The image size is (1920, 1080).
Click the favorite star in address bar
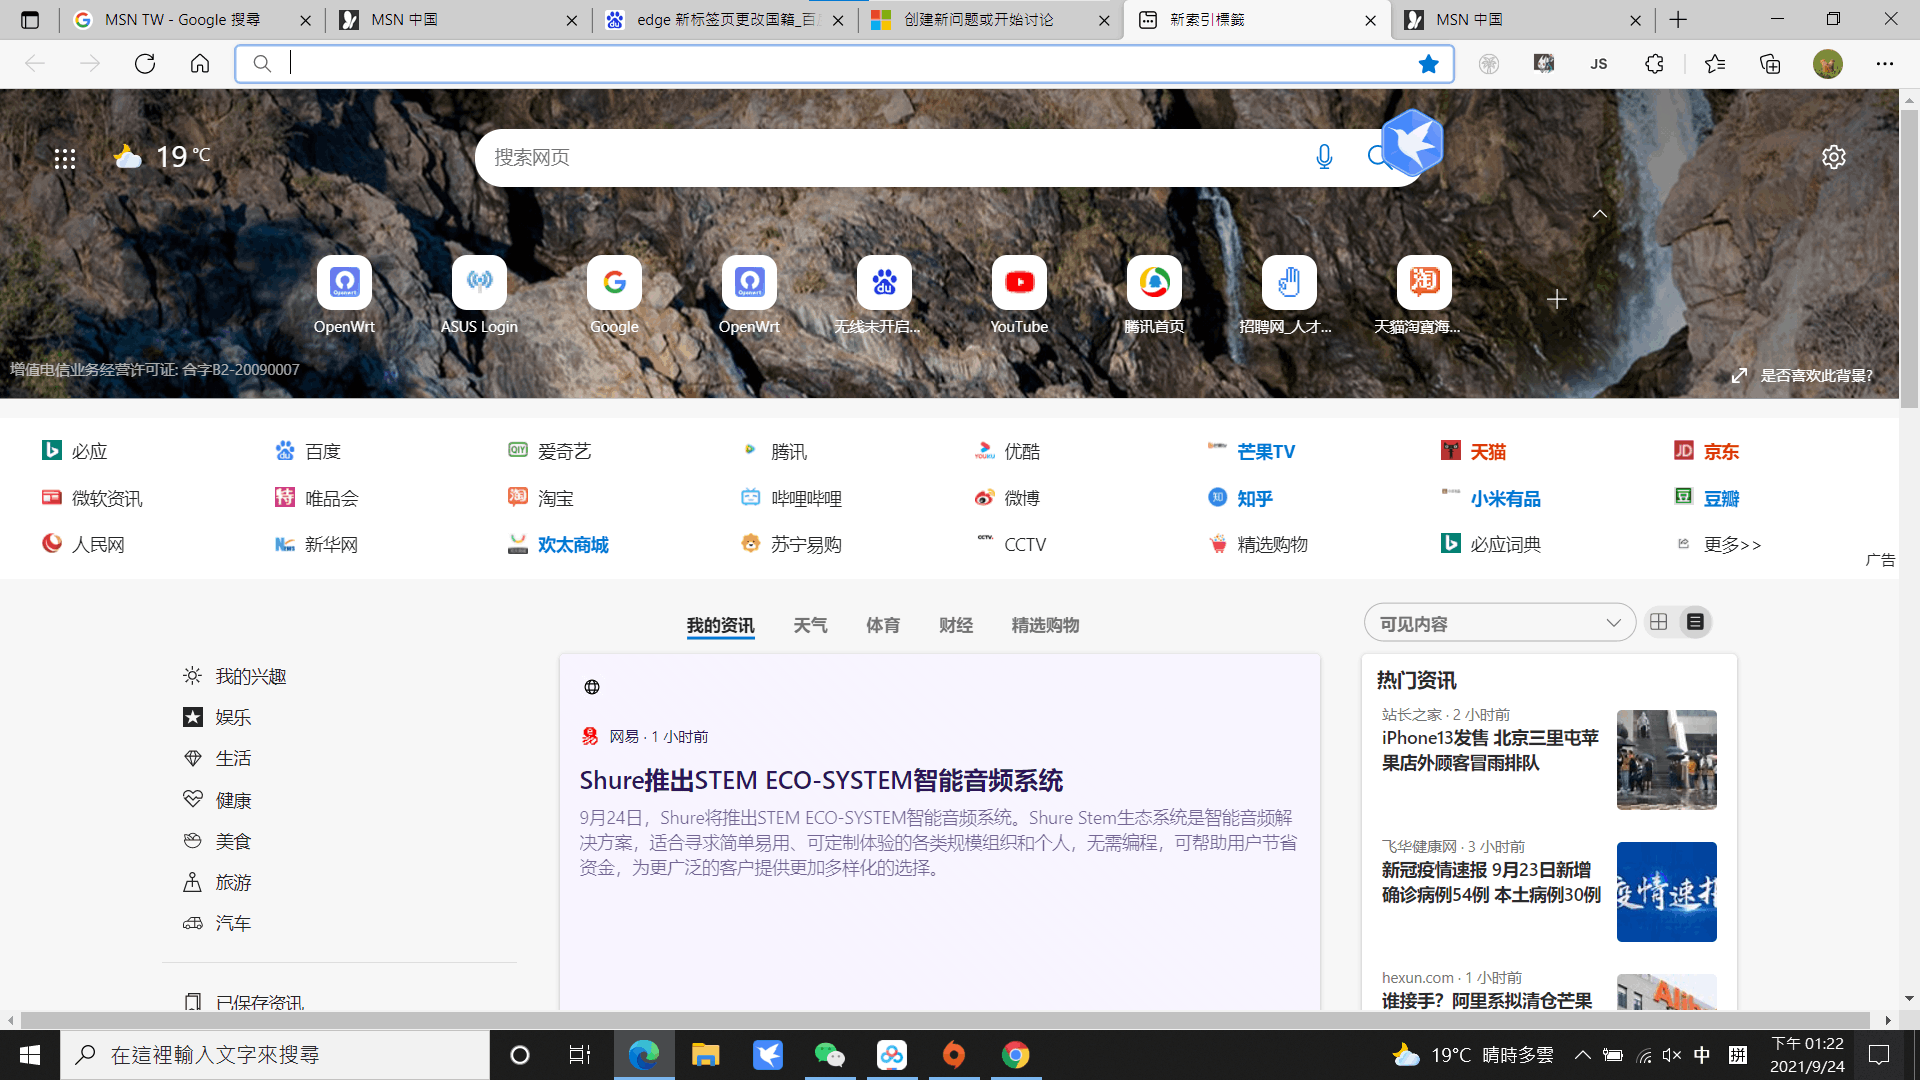tap(1428, 64)
